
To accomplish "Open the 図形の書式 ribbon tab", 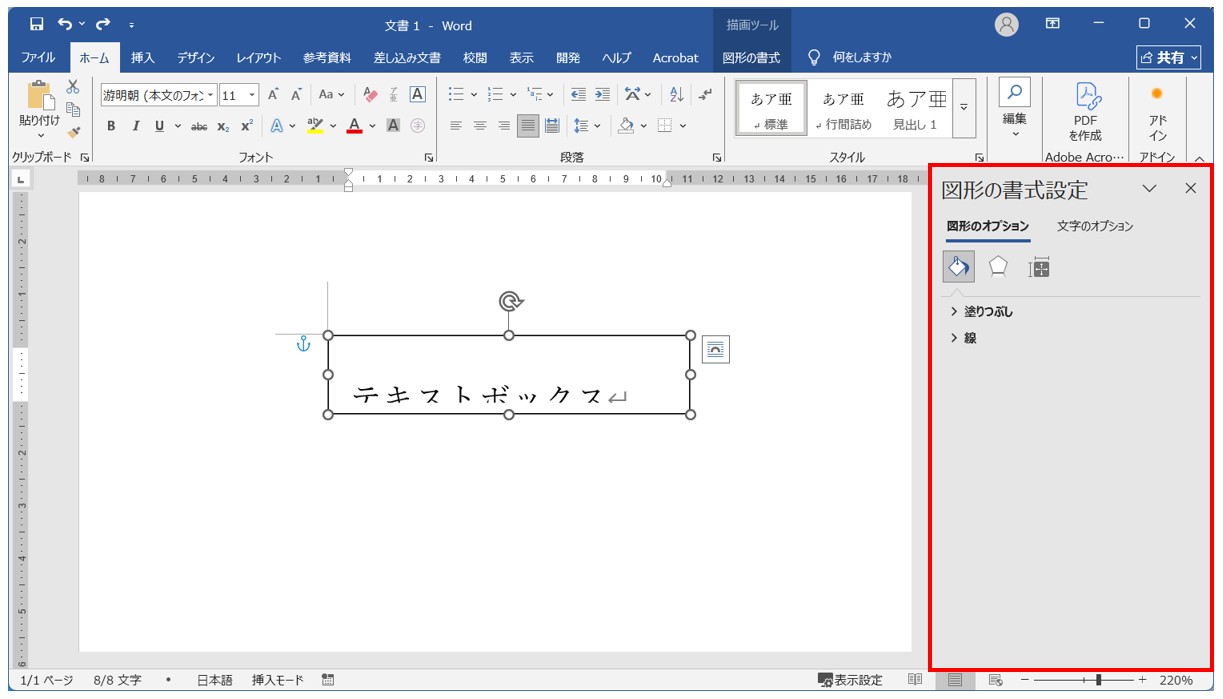I will pyautogui.click(x=751, y=57).
